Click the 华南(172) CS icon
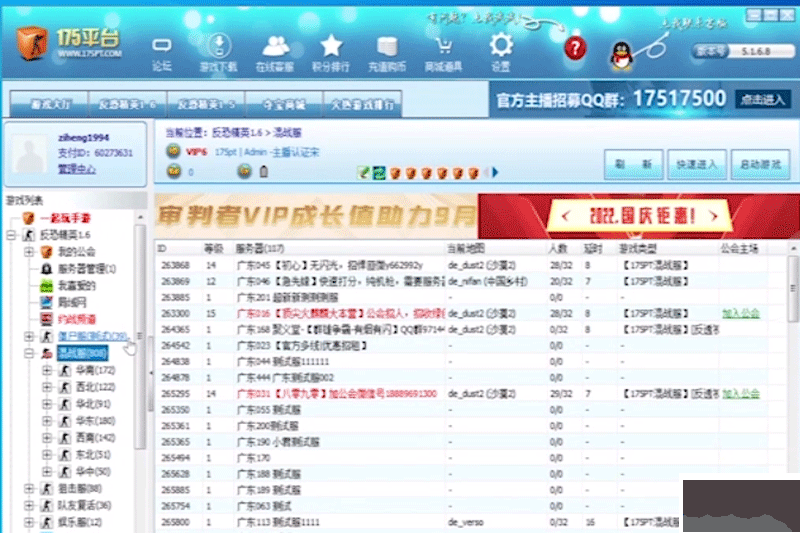Image resolution: width=800 pixels, height=533 pixels. pyautogui.click(x=65, y=370)
